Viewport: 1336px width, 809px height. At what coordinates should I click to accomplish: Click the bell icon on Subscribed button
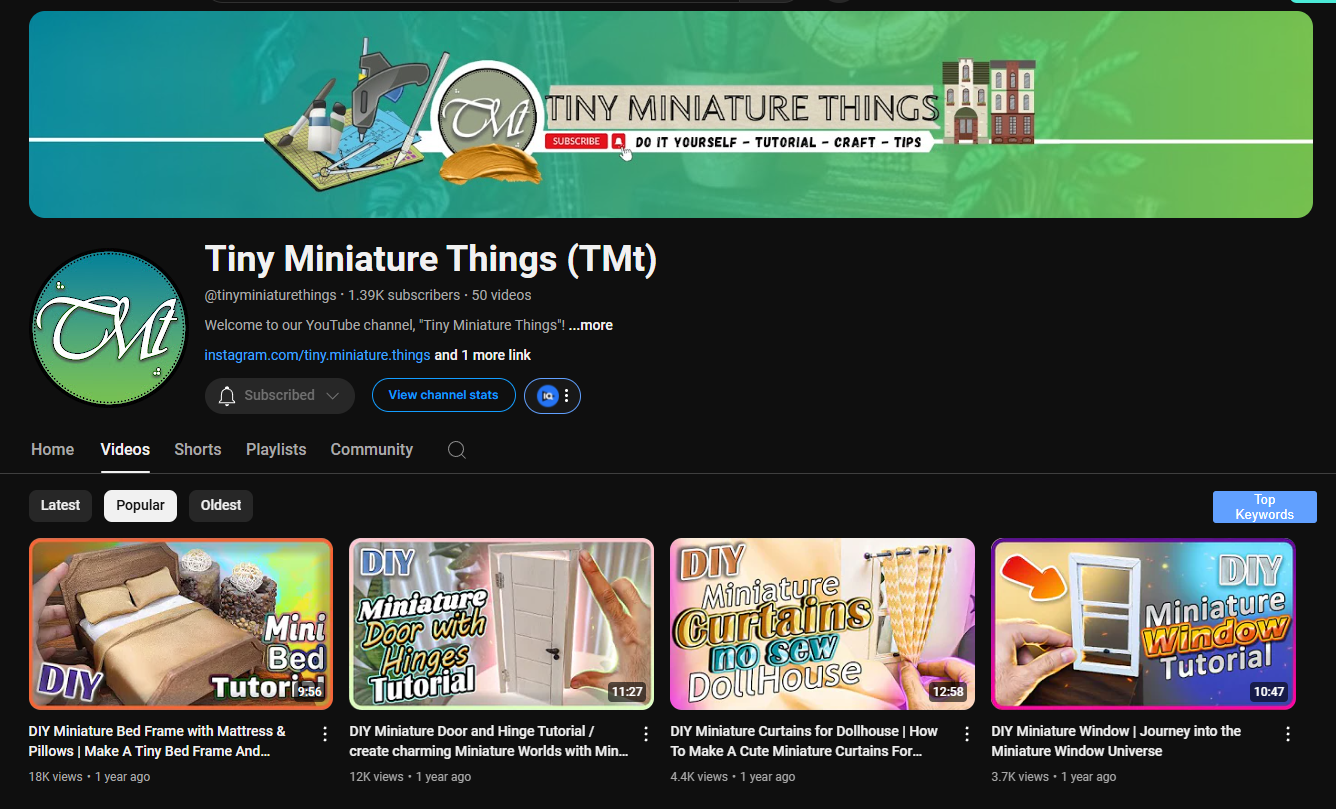pos(227,396)
